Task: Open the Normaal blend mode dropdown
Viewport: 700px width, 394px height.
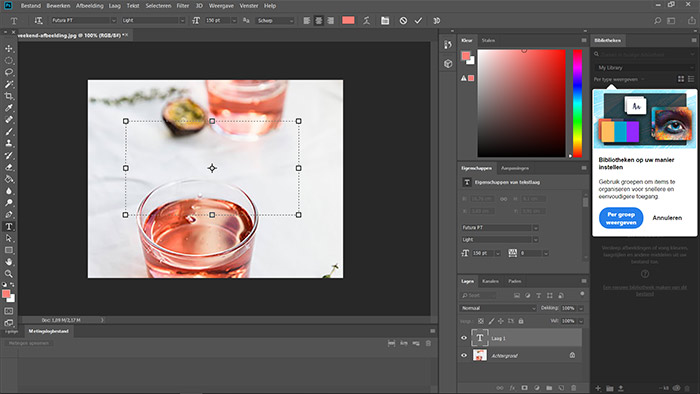Action: pos(498,308)
